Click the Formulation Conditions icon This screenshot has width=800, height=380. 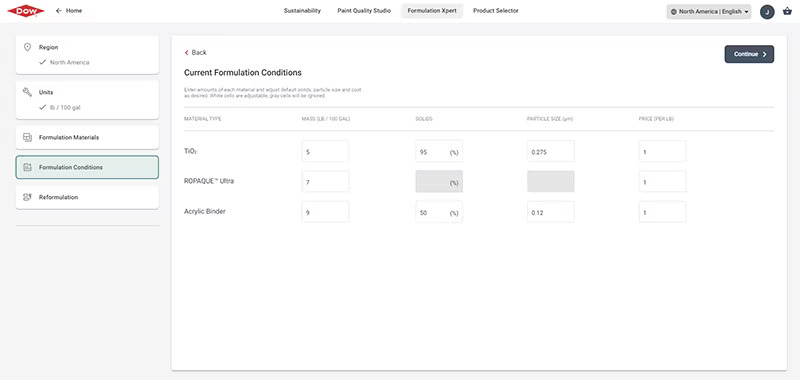pos(28,167)
